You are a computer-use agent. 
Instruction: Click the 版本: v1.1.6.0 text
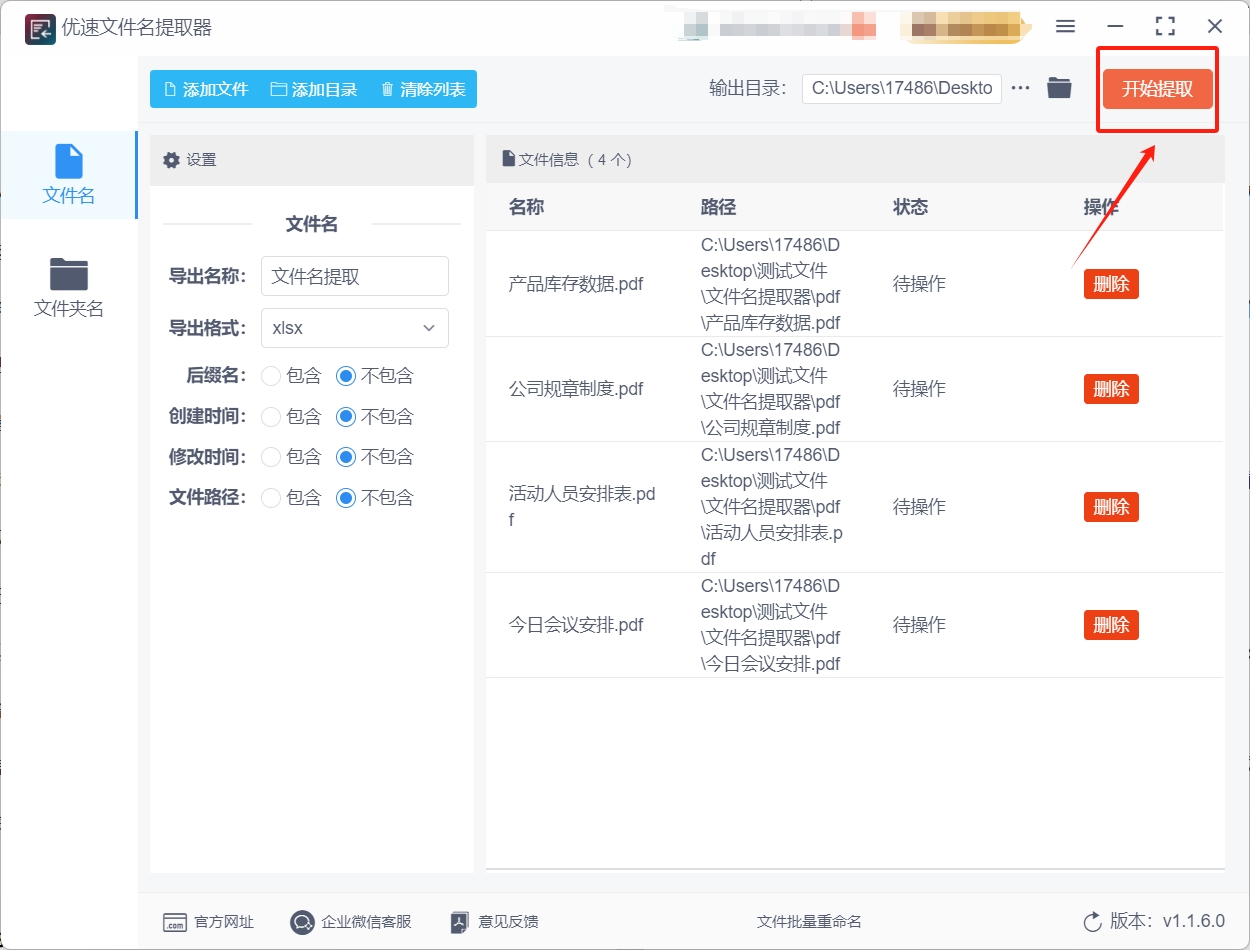click(1167, 922)
